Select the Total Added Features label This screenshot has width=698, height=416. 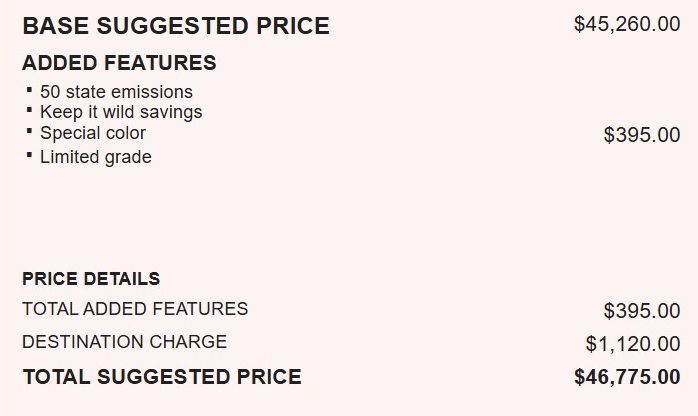[x=135, y=309]
